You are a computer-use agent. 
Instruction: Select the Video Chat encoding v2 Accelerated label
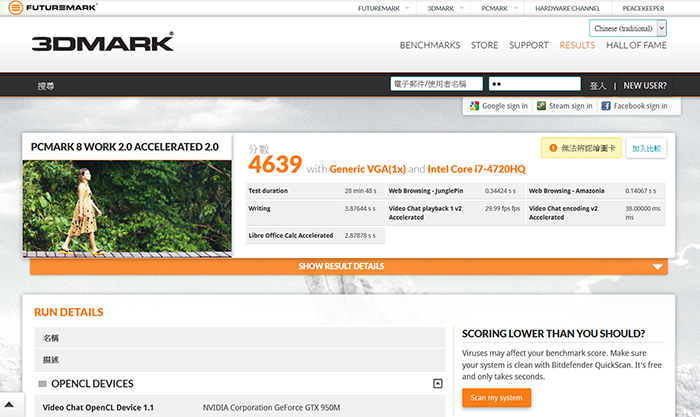[563, 213]
